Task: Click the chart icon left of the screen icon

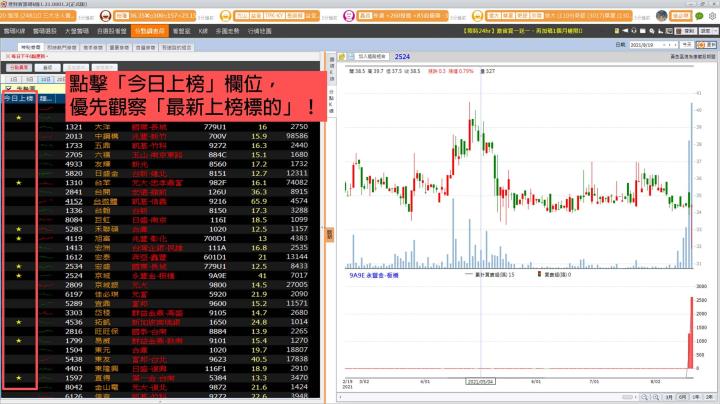Action: pos(660,31)
